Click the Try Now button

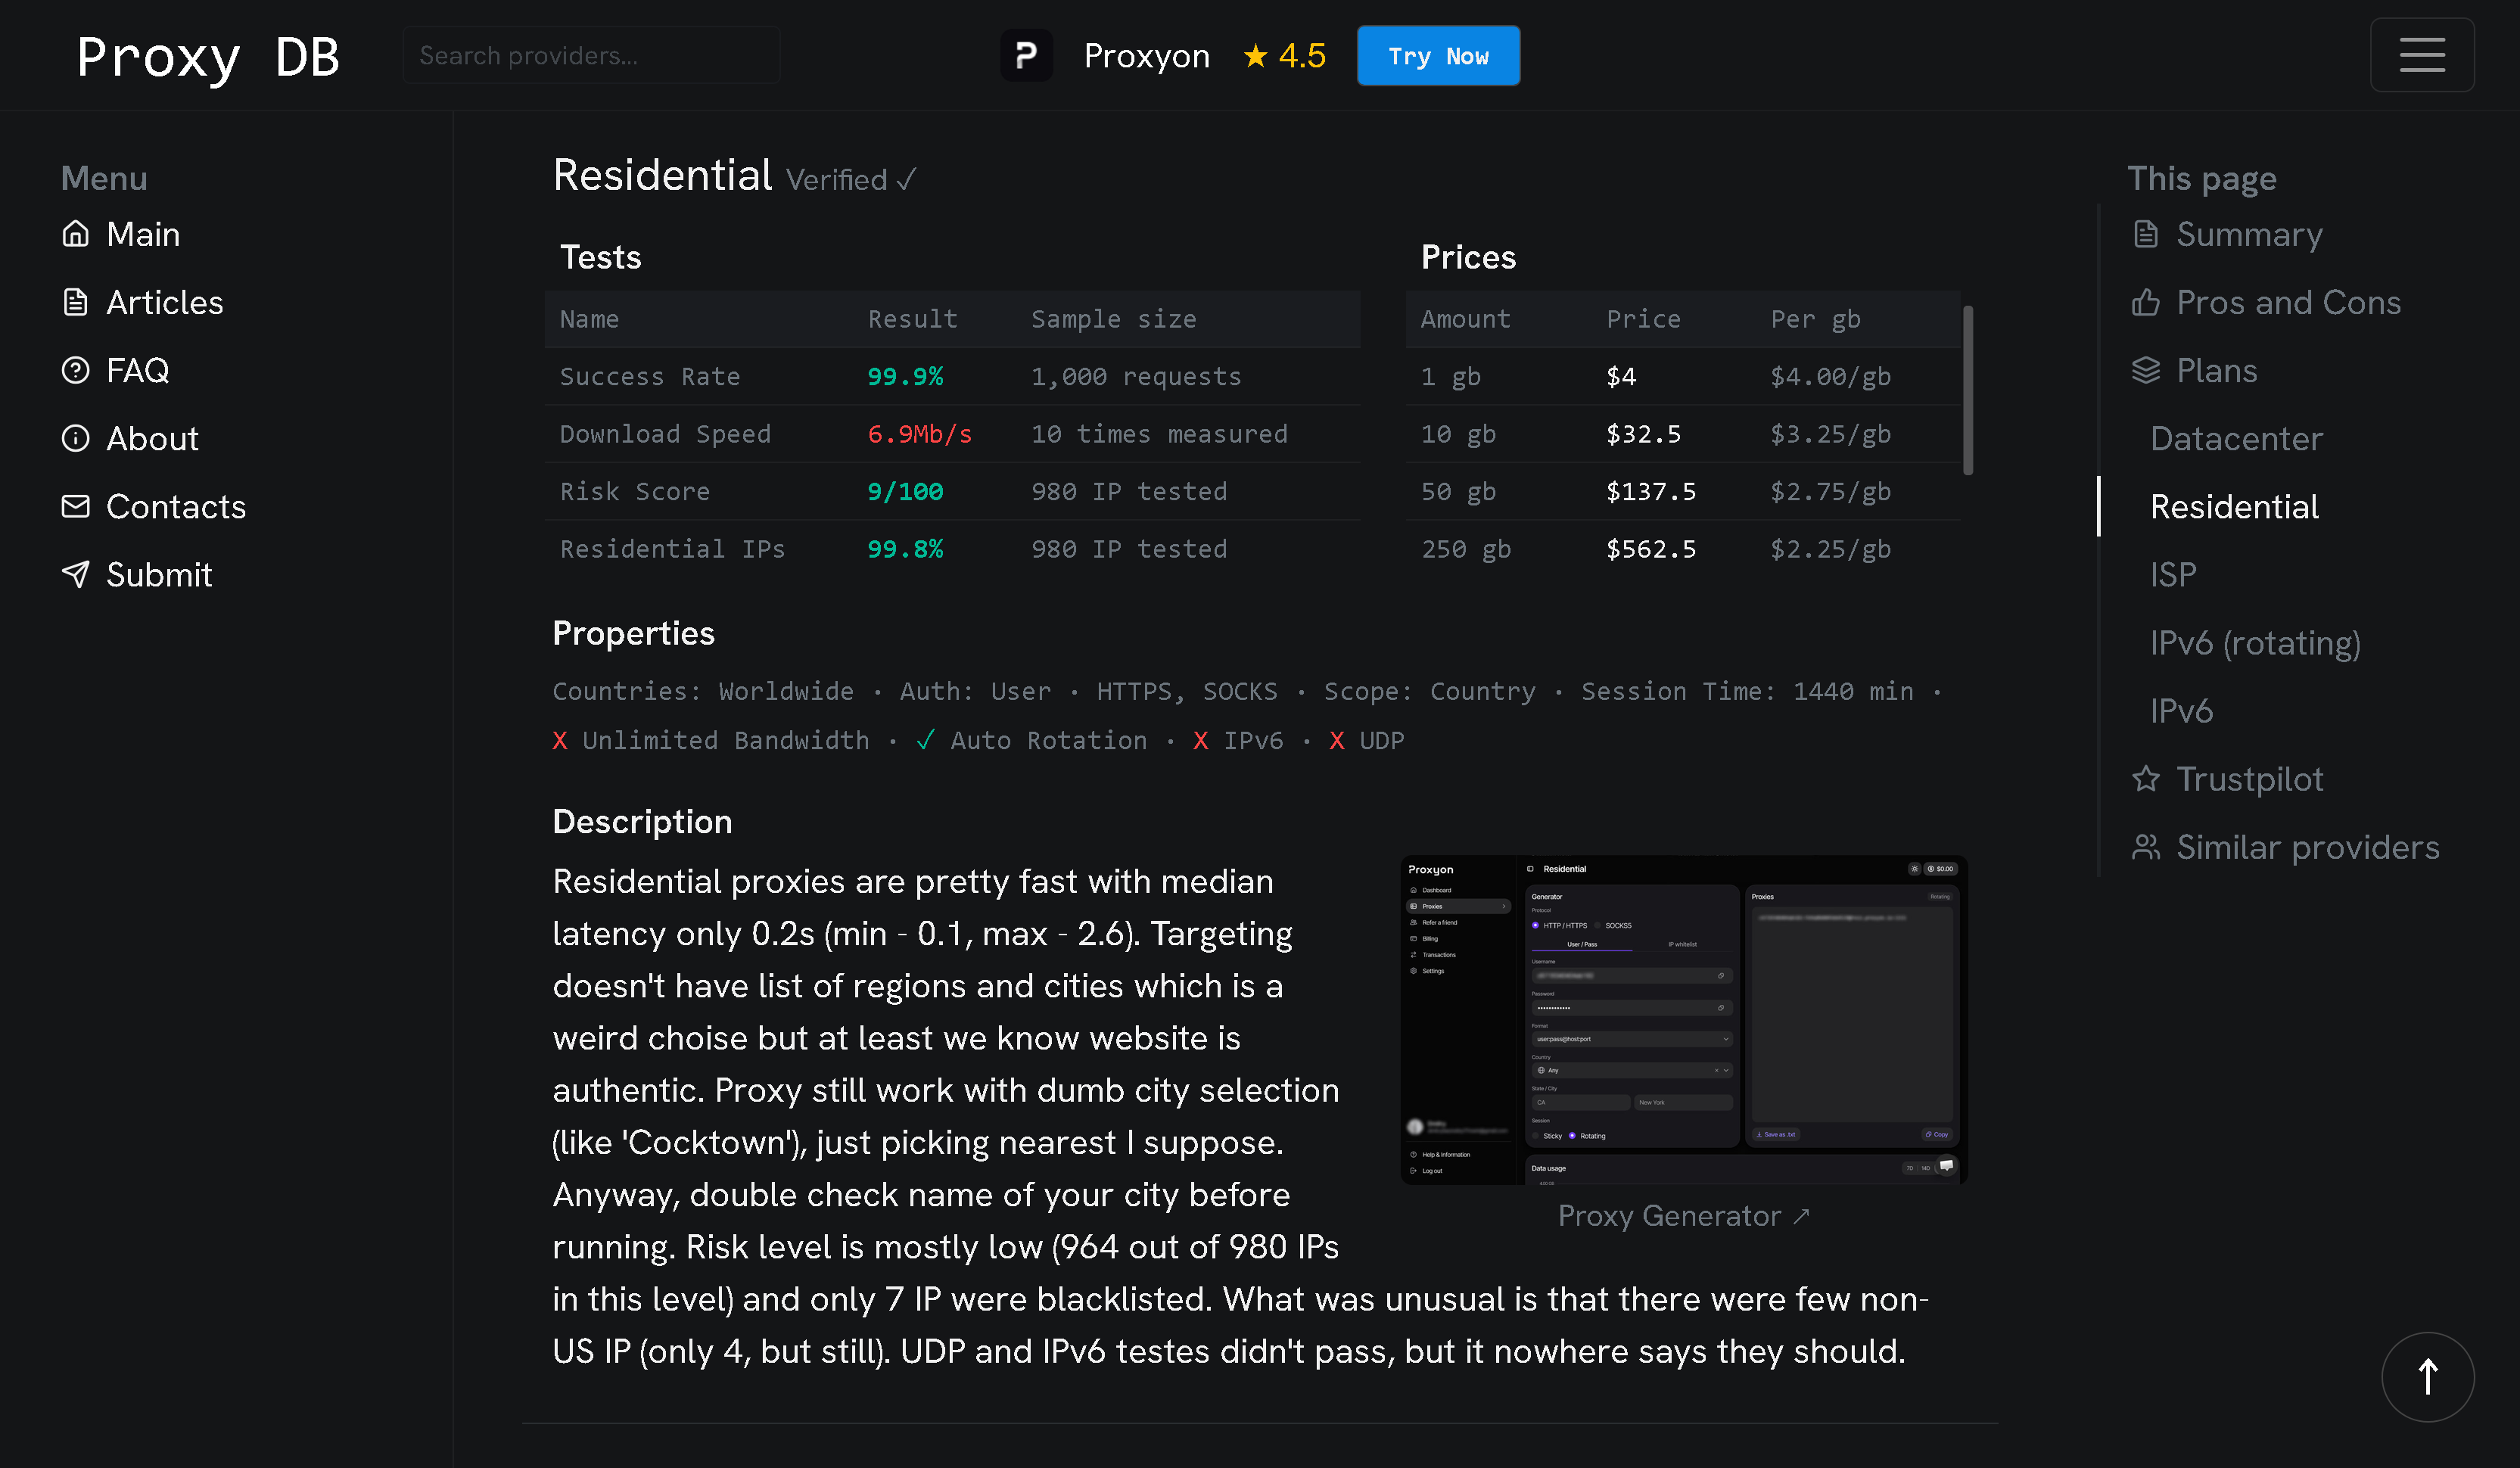click(x=1438, y=56)
